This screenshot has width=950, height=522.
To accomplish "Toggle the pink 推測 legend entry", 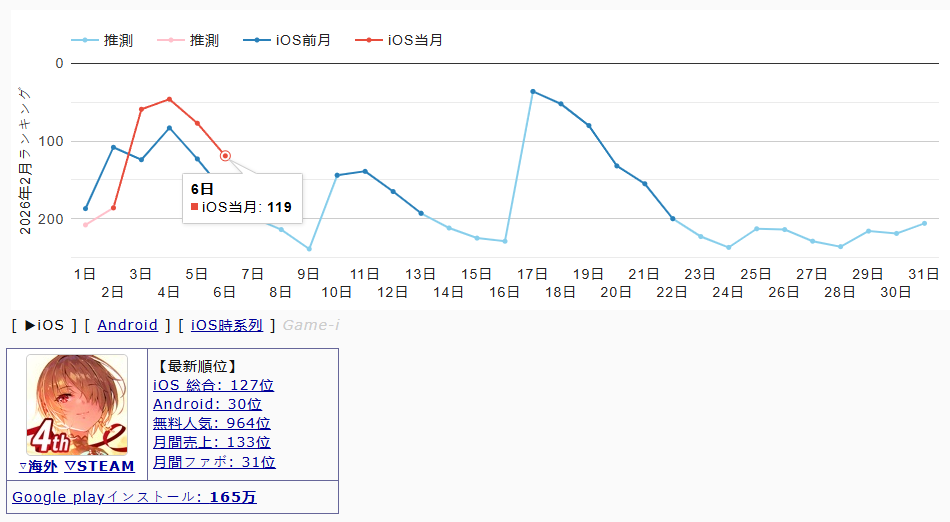I will [188, 40].
